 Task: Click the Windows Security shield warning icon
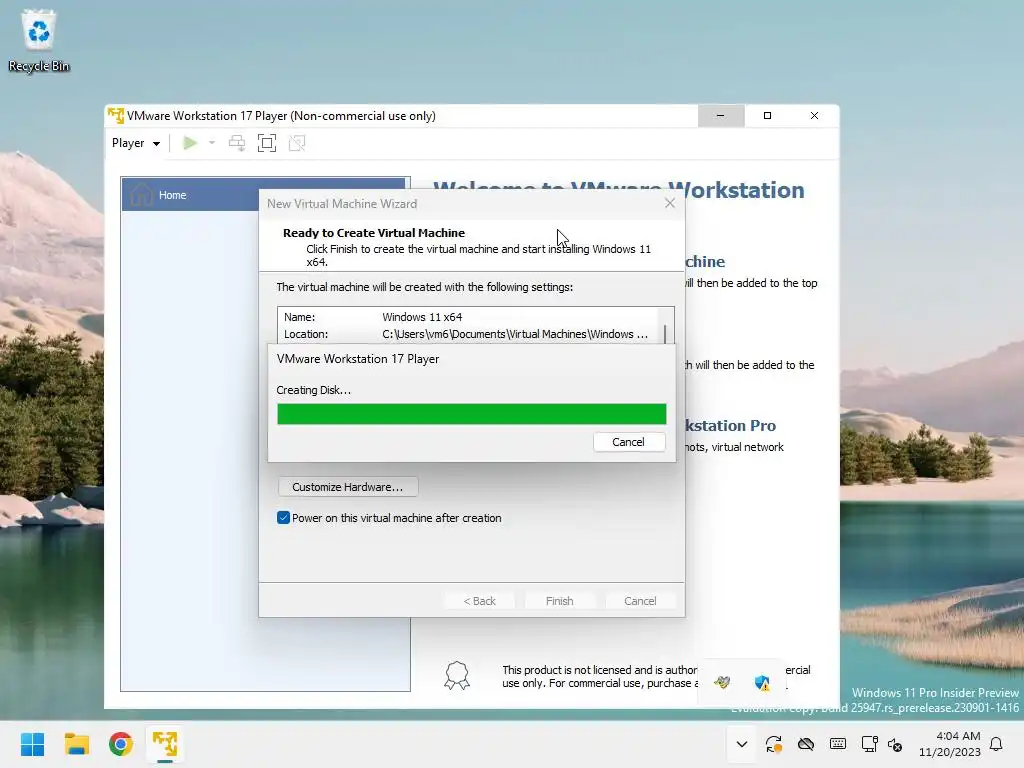point(762,683)
